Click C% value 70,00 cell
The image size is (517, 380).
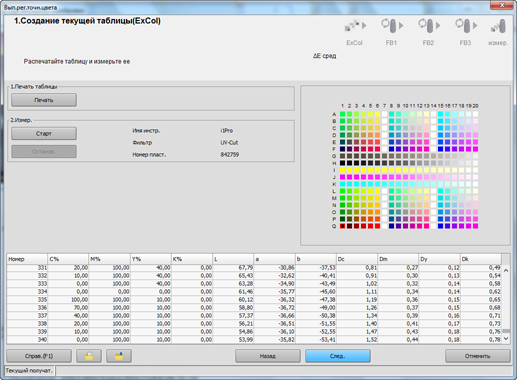click(68, 308)
